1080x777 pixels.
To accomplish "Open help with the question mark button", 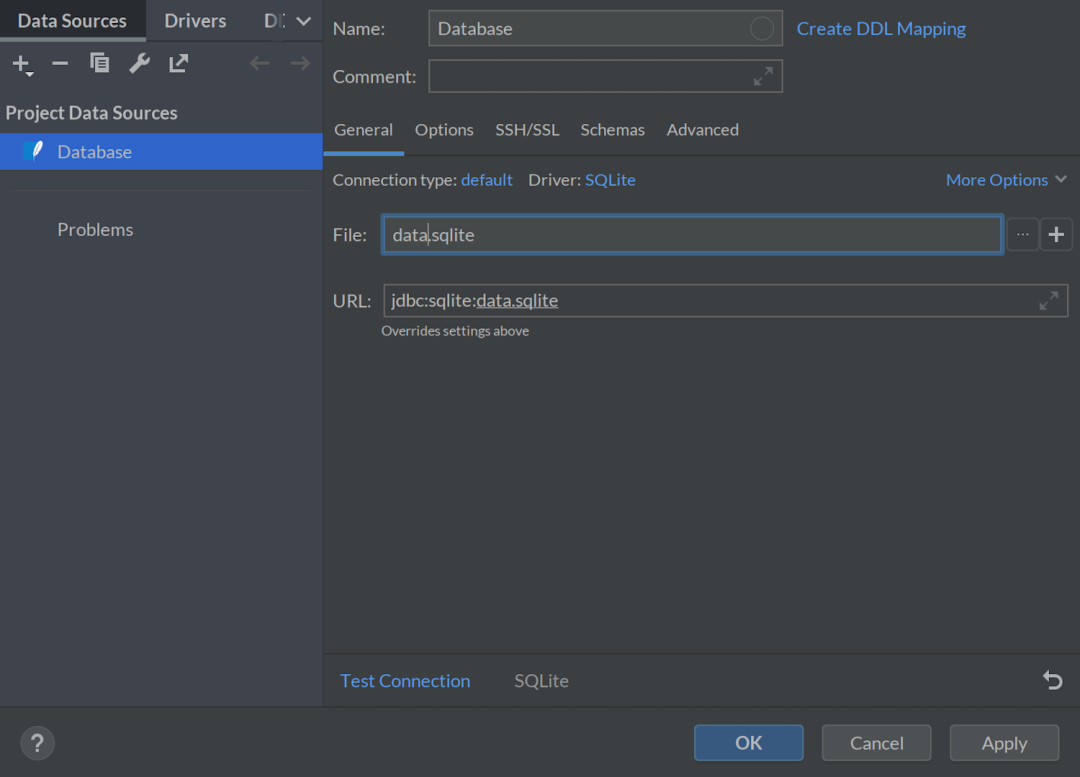I will (x=37, y=743).
